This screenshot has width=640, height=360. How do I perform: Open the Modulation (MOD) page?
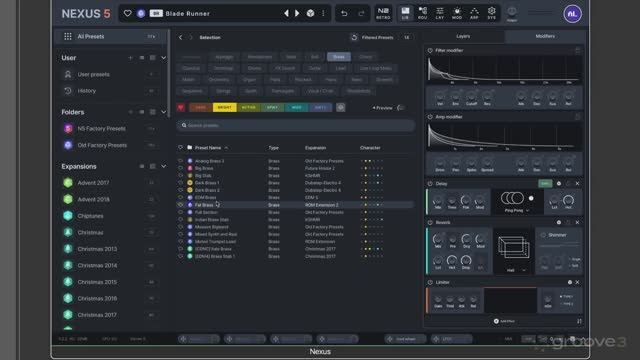point(457,13)
